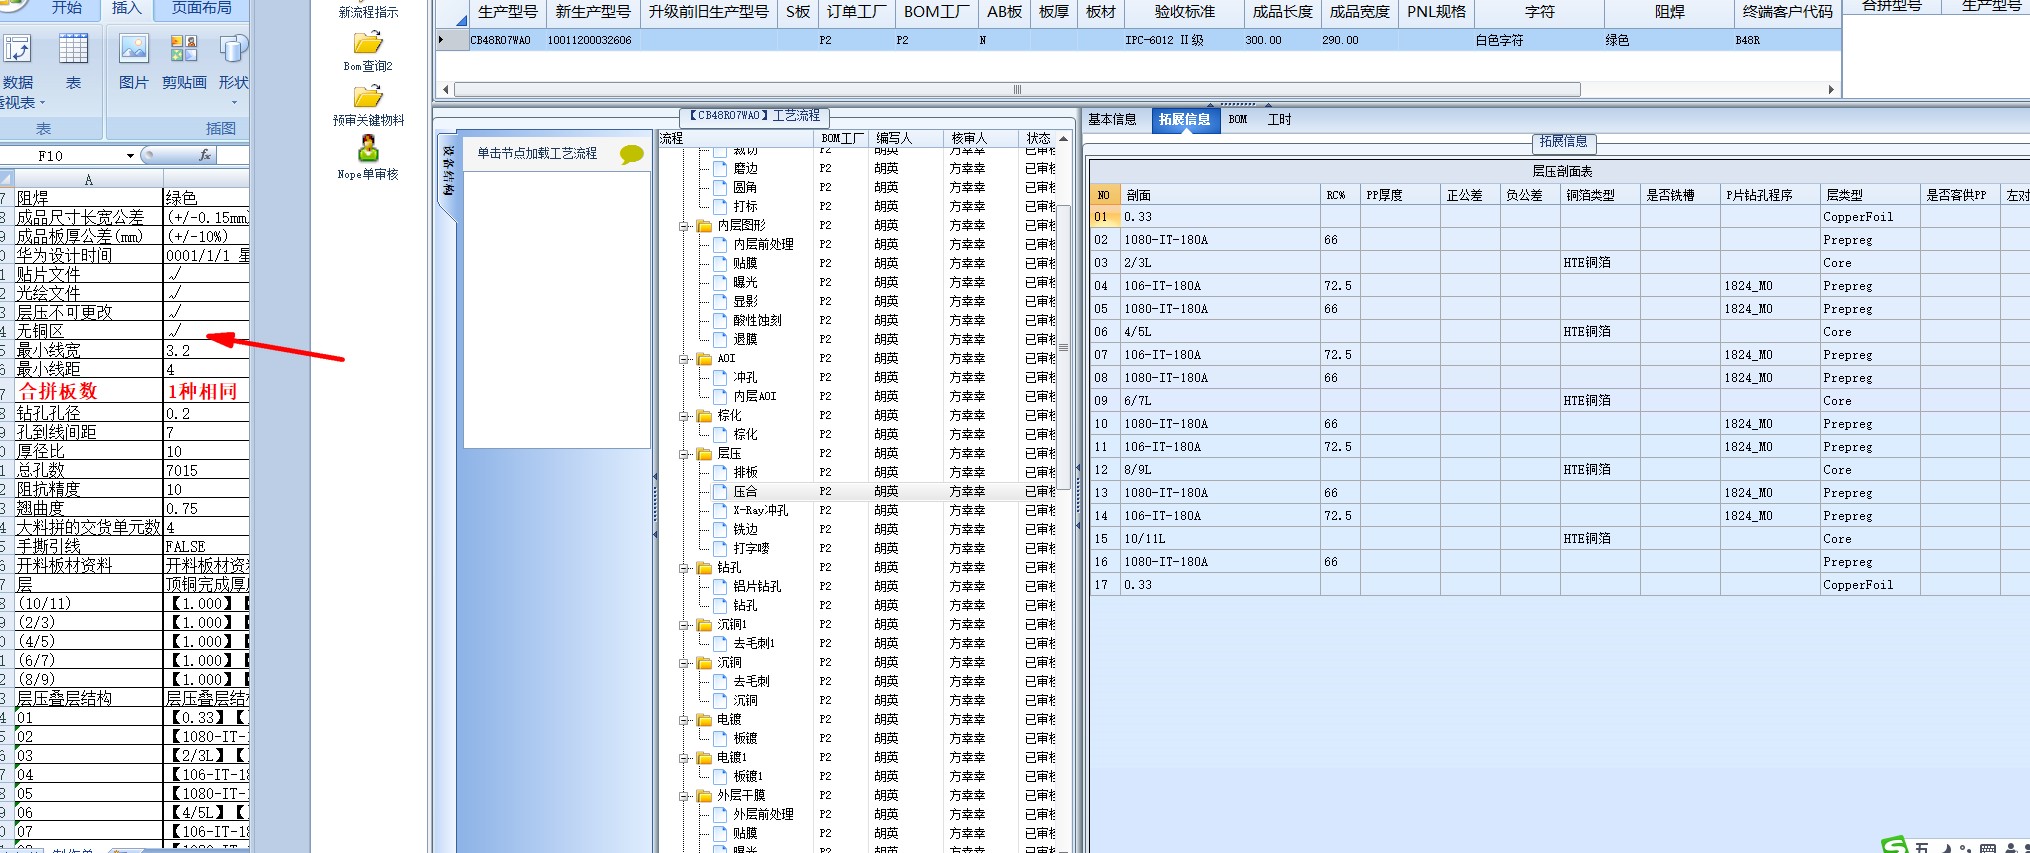Click the document icon beside 铝片钻孔
This screenshot has height=853, width=2030.
click(720, 587)
